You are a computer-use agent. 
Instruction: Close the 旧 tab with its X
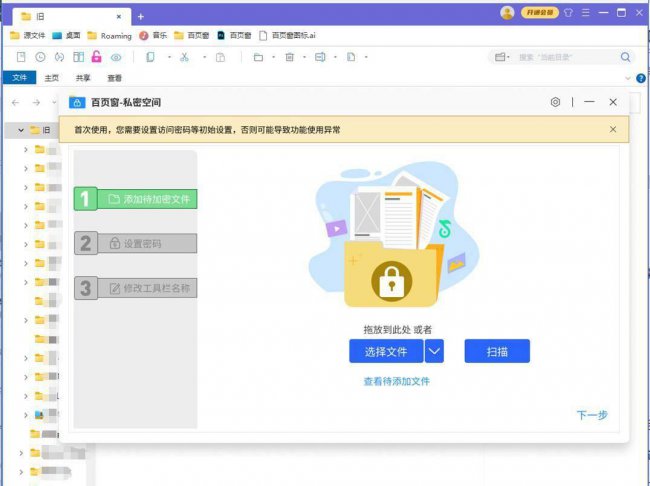click(x=119, y=17)
